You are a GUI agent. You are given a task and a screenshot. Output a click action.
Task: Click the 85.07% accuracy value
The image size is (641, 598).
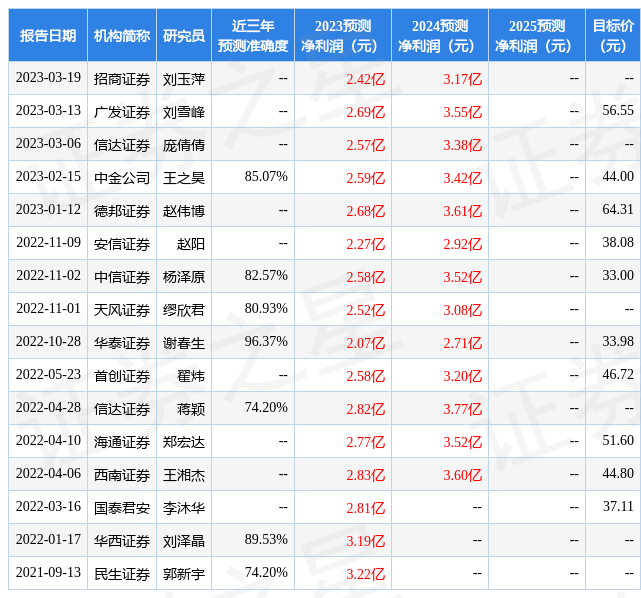pos(266,177)
